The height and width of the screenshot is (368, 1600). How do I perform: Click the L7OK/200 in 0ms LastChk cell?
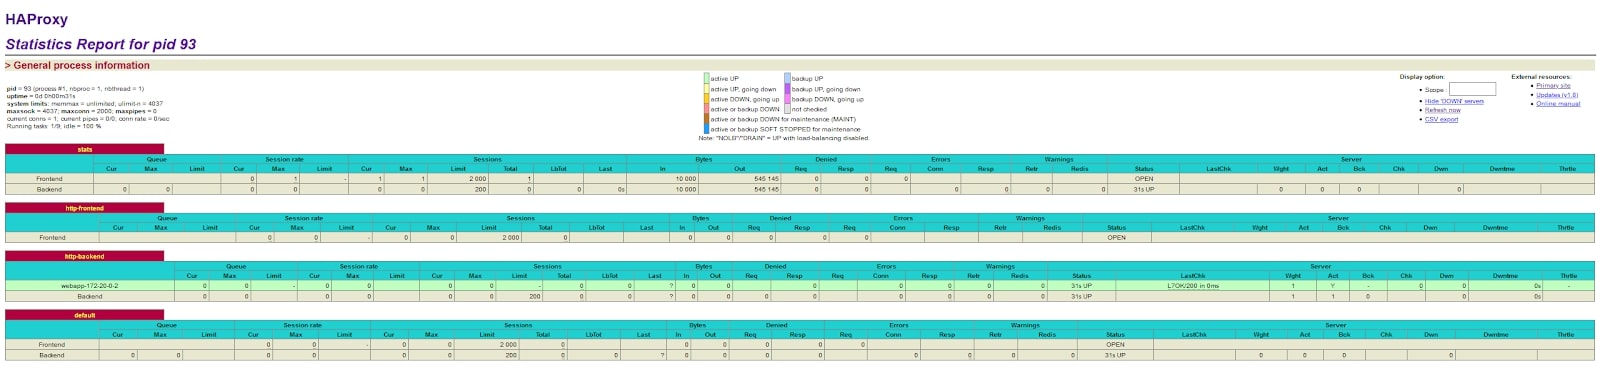coord(1193,286)
